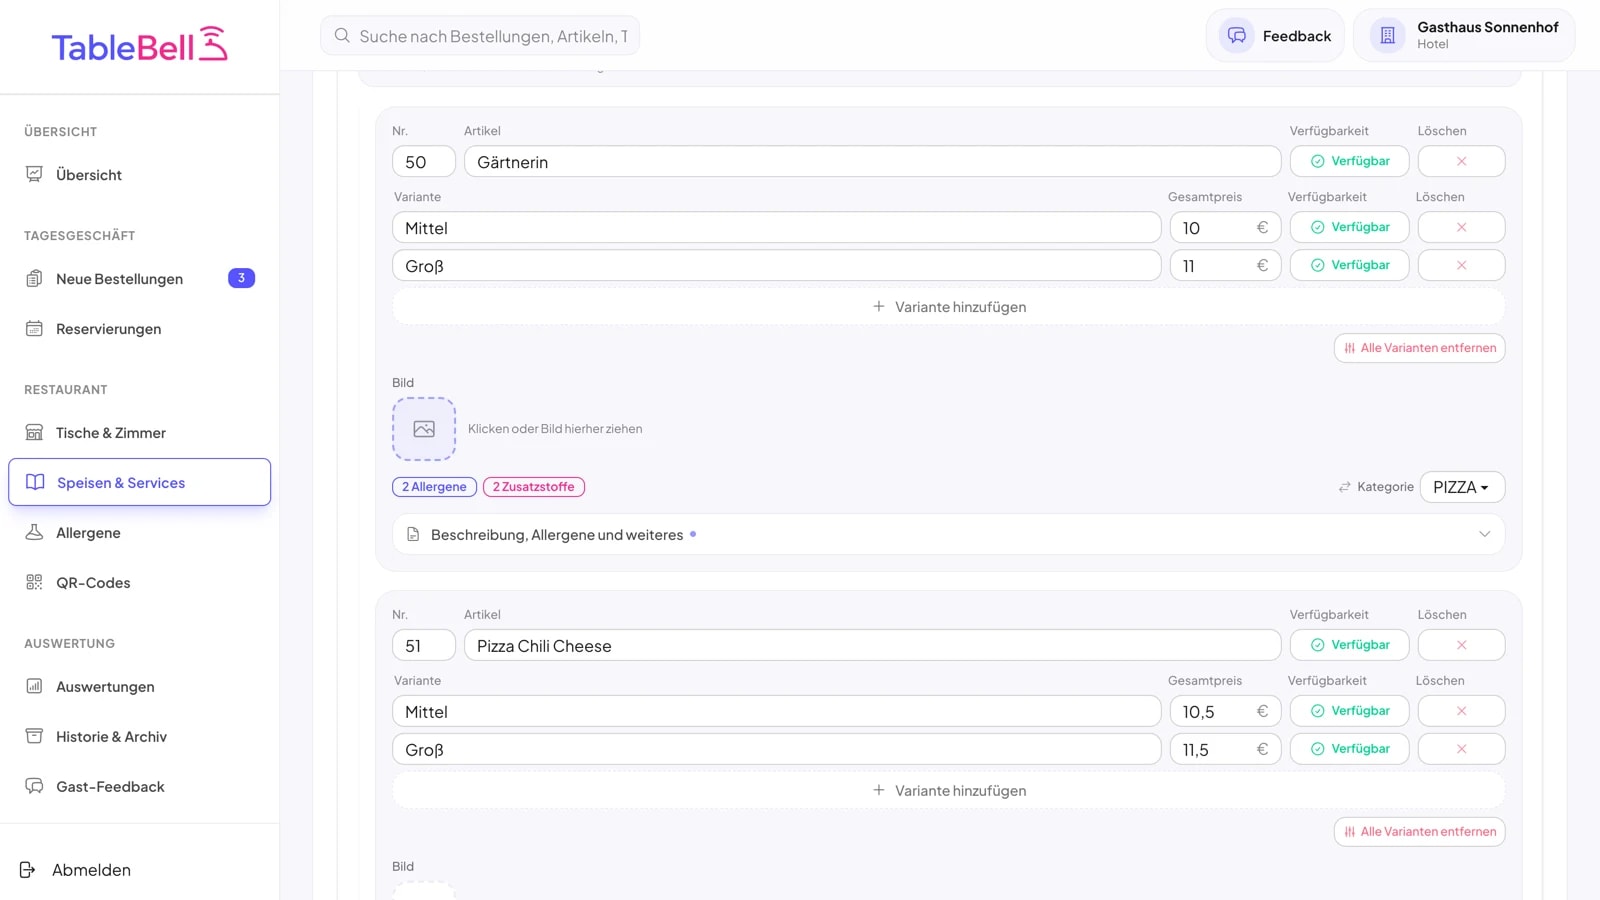1600x900 pixels.
Task: Open Auswertungen
Action: pyautogui.click(x=139, y=687)
